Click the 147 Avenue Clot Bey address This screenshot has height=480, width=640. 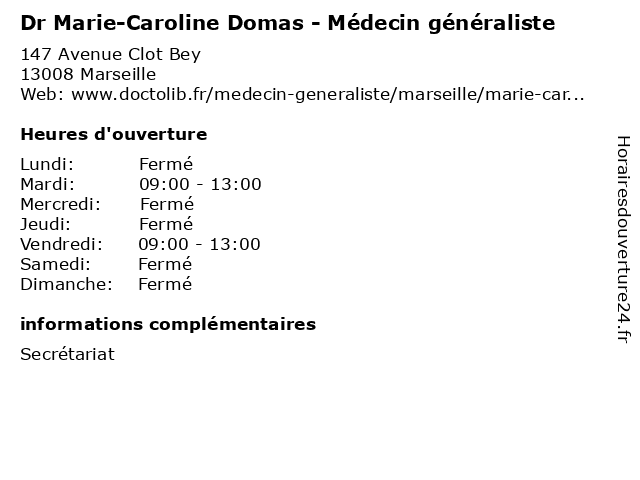pyautogui.click(x=110, y=54)
